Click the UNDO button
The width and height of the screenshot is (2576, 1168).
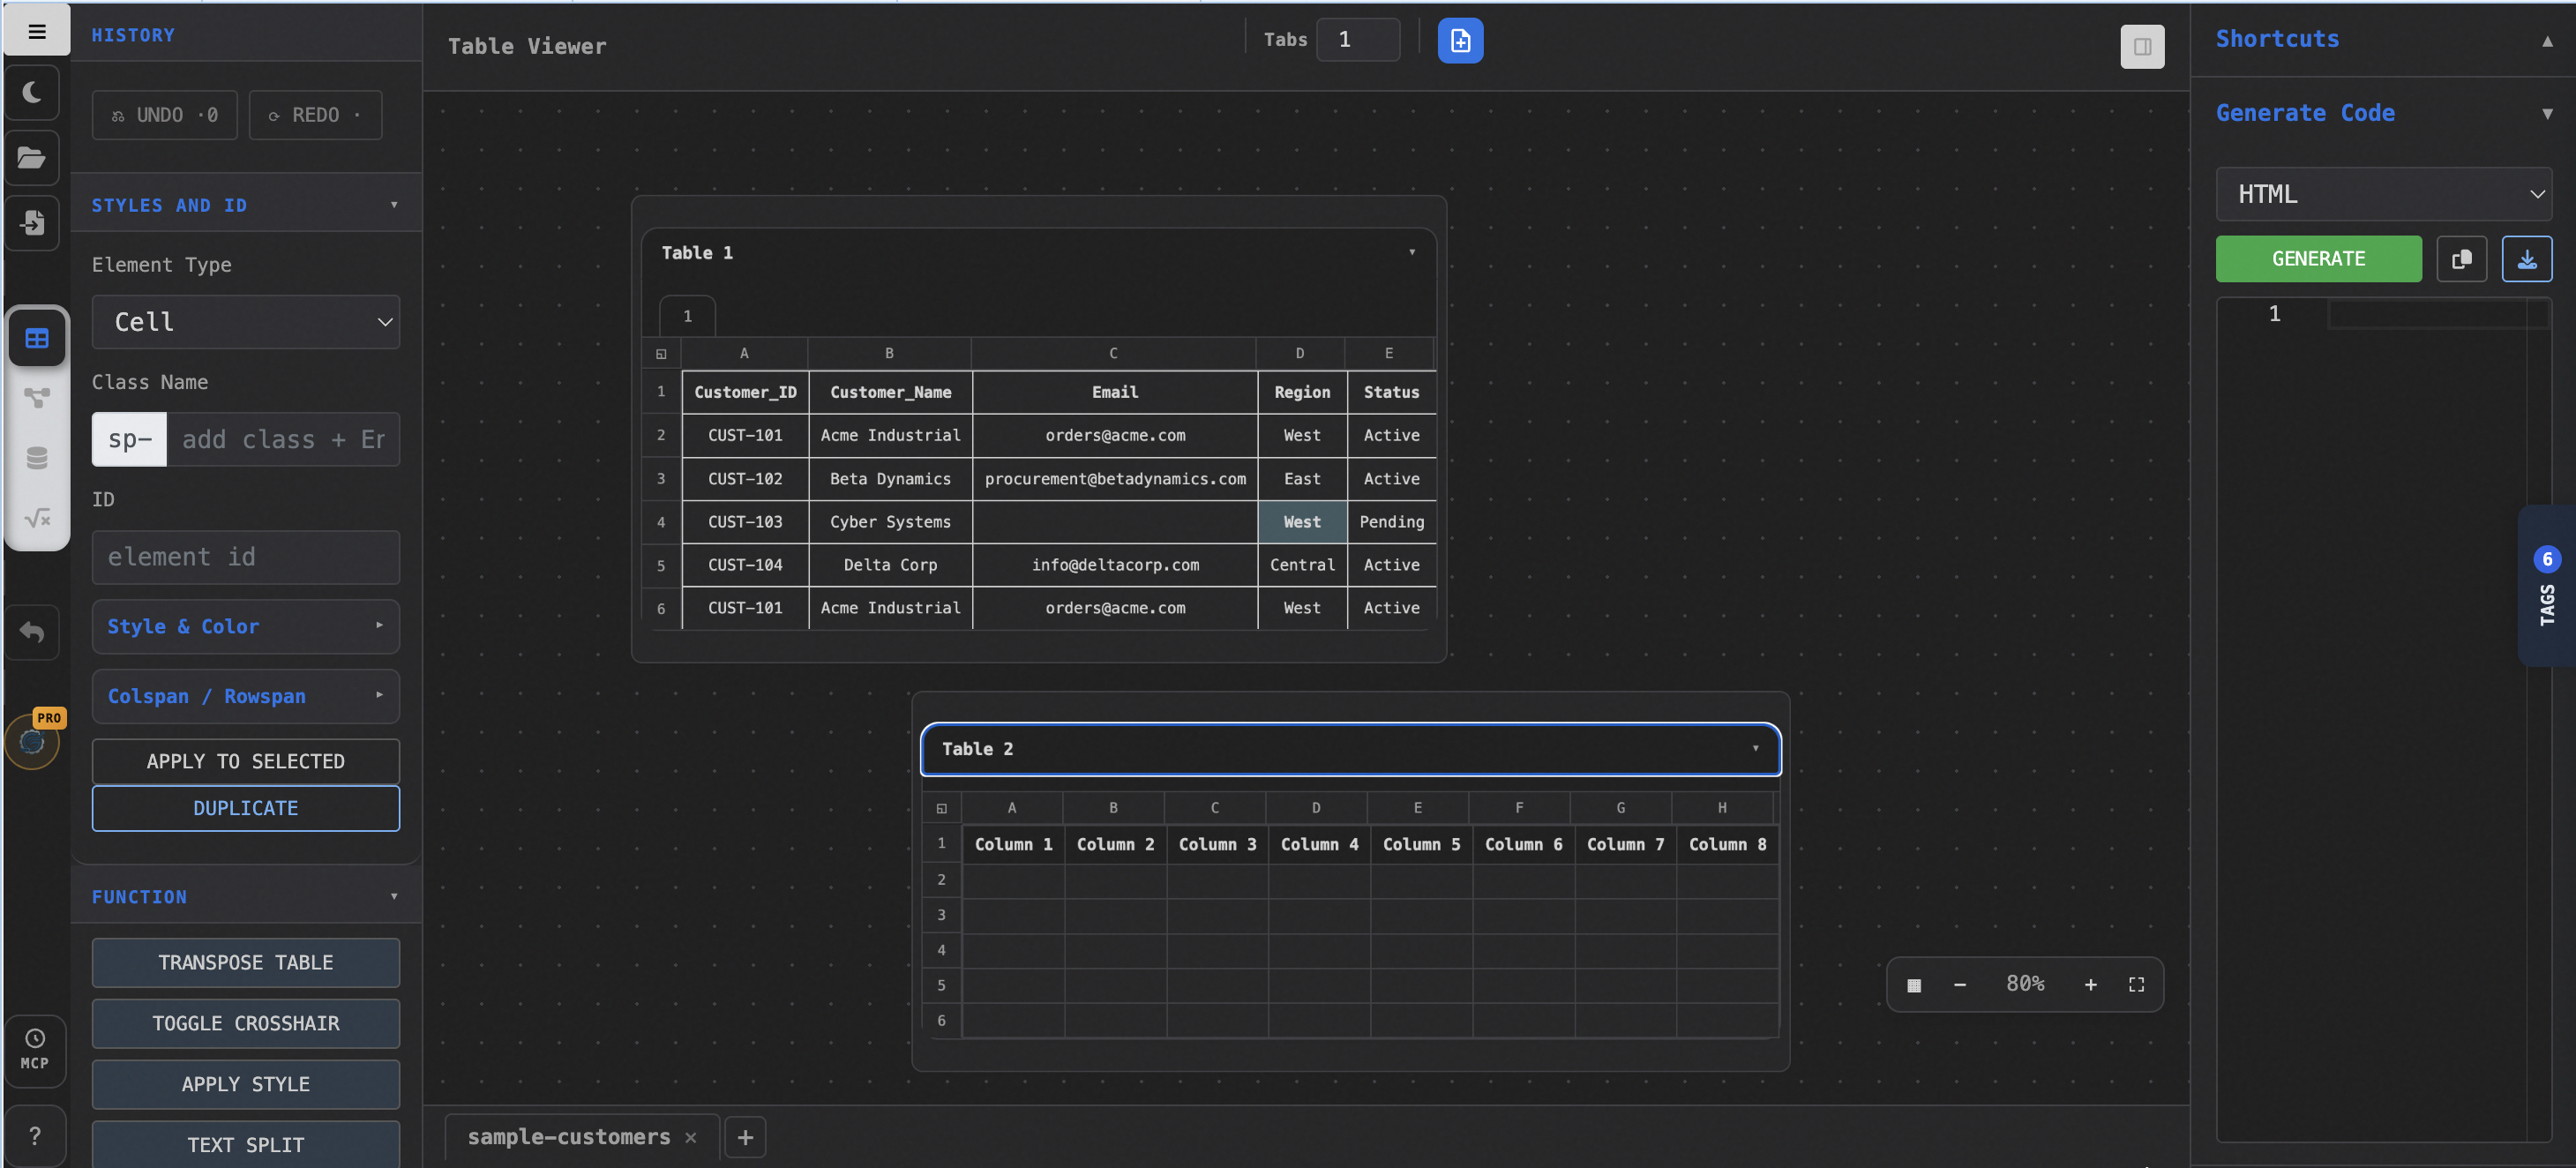pos(164,115)
